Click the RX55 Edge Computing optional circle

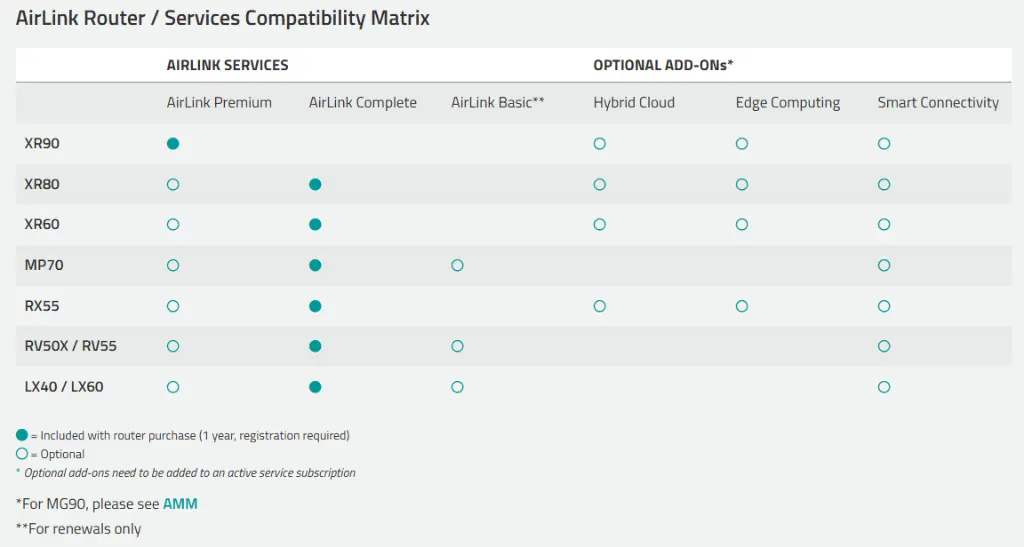click(742, 306)
